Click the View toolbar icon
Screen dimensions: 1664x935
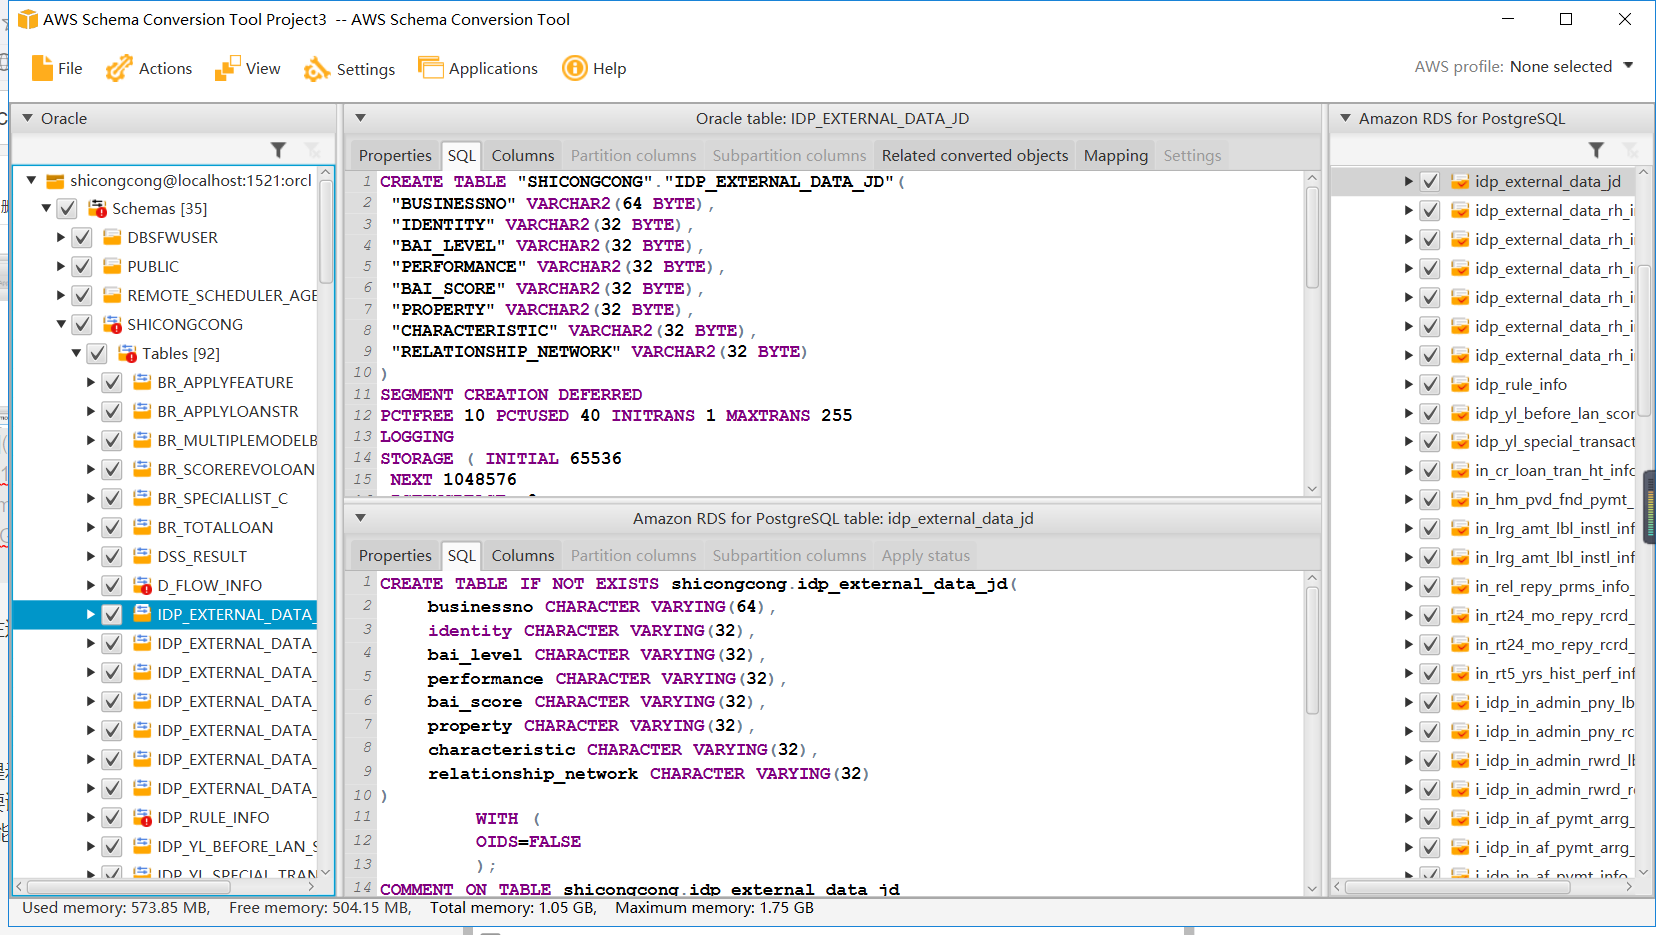click(x=227, y=68)
